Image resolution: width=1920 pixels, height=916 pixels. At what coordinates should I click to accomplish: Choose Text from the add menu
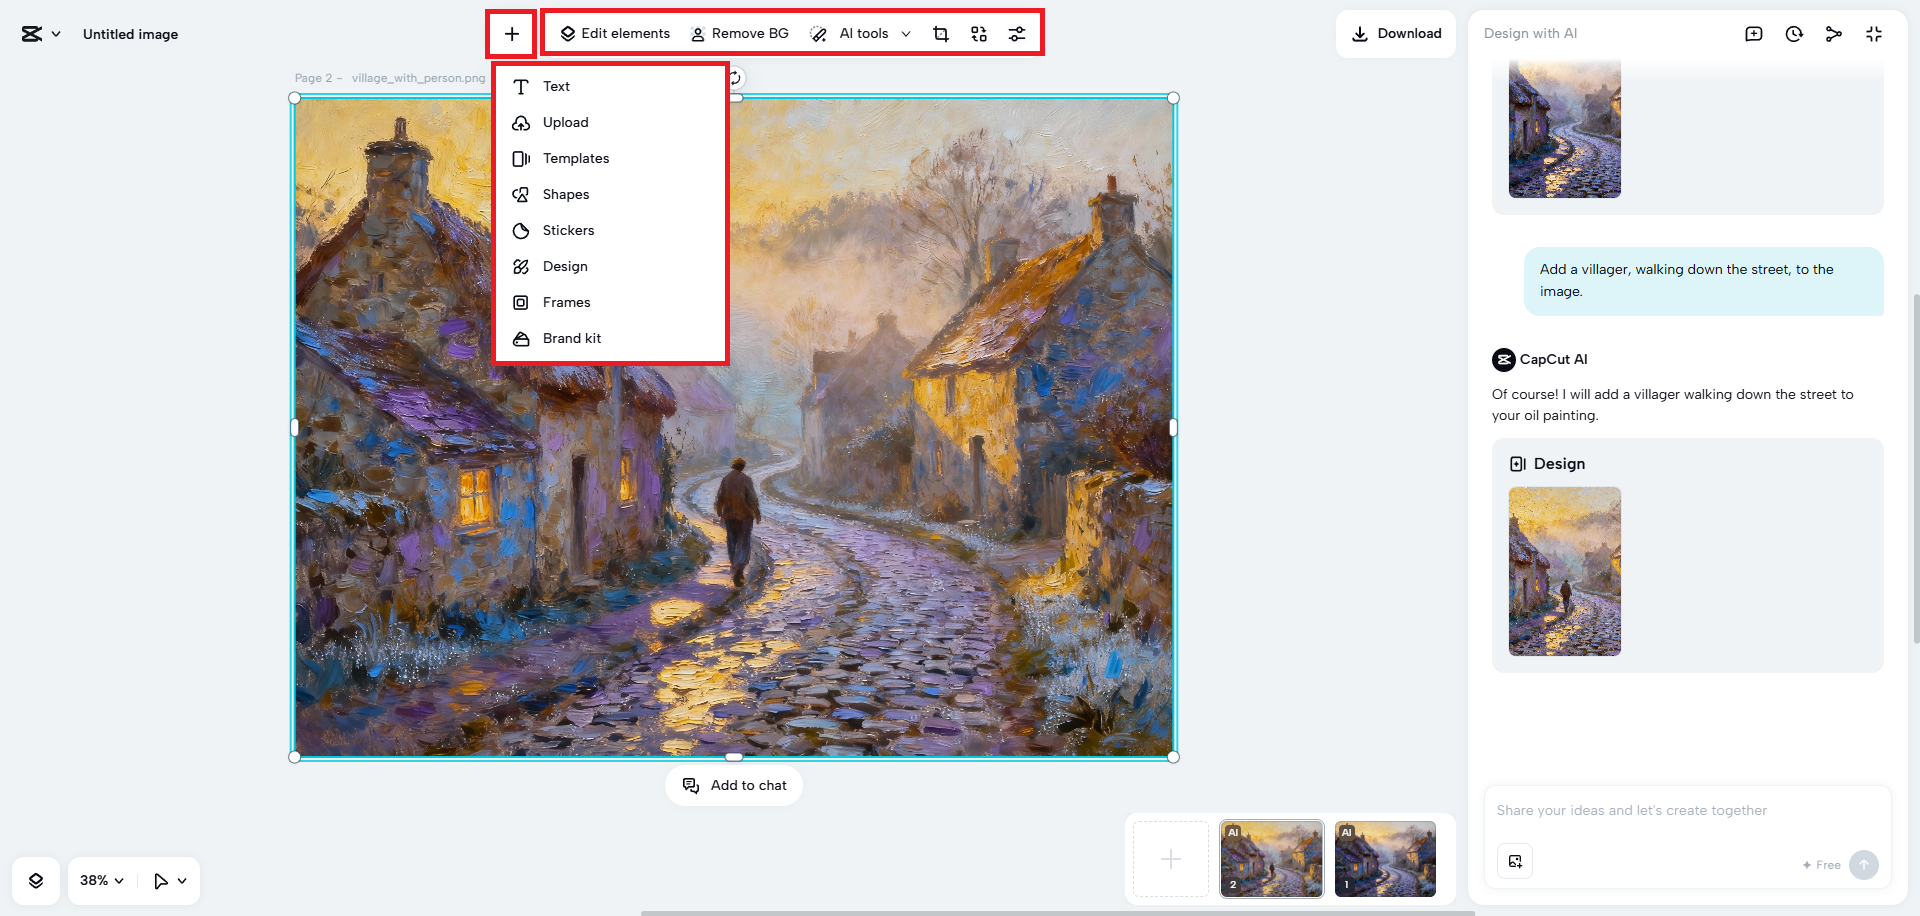click(556, 87)
